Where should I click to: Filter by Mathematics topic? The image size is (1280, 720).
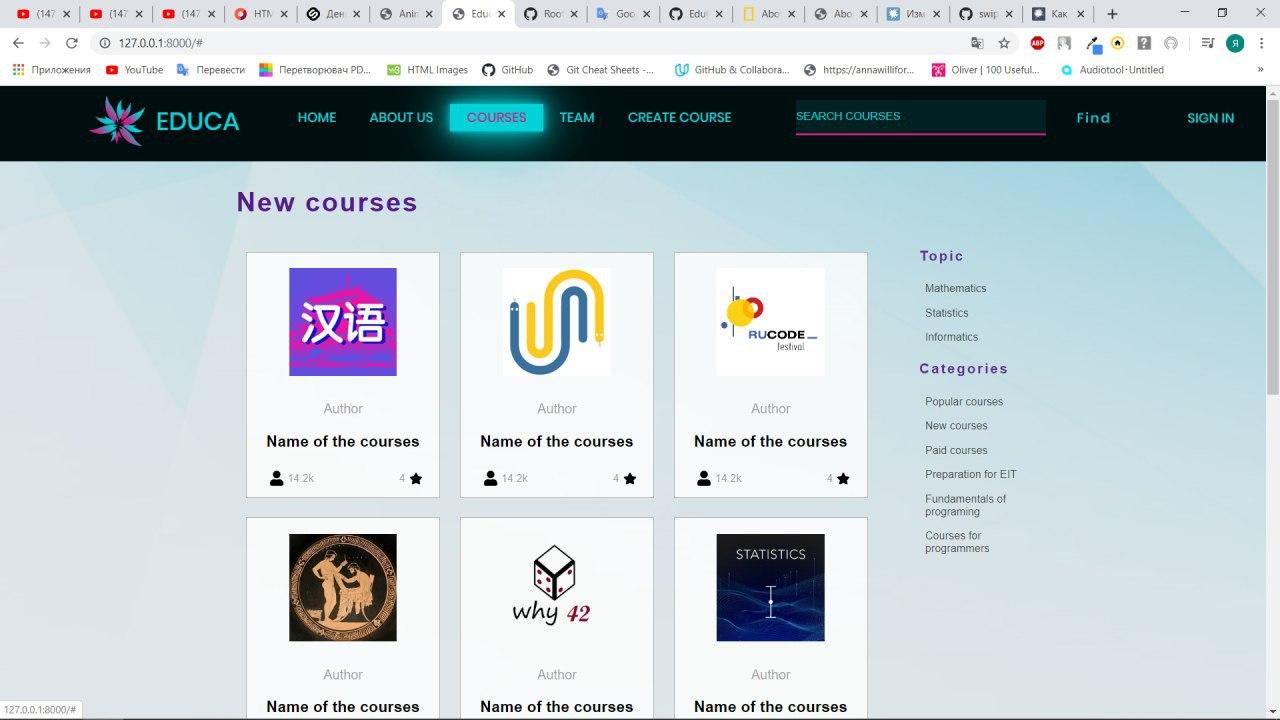pos(955,288)
